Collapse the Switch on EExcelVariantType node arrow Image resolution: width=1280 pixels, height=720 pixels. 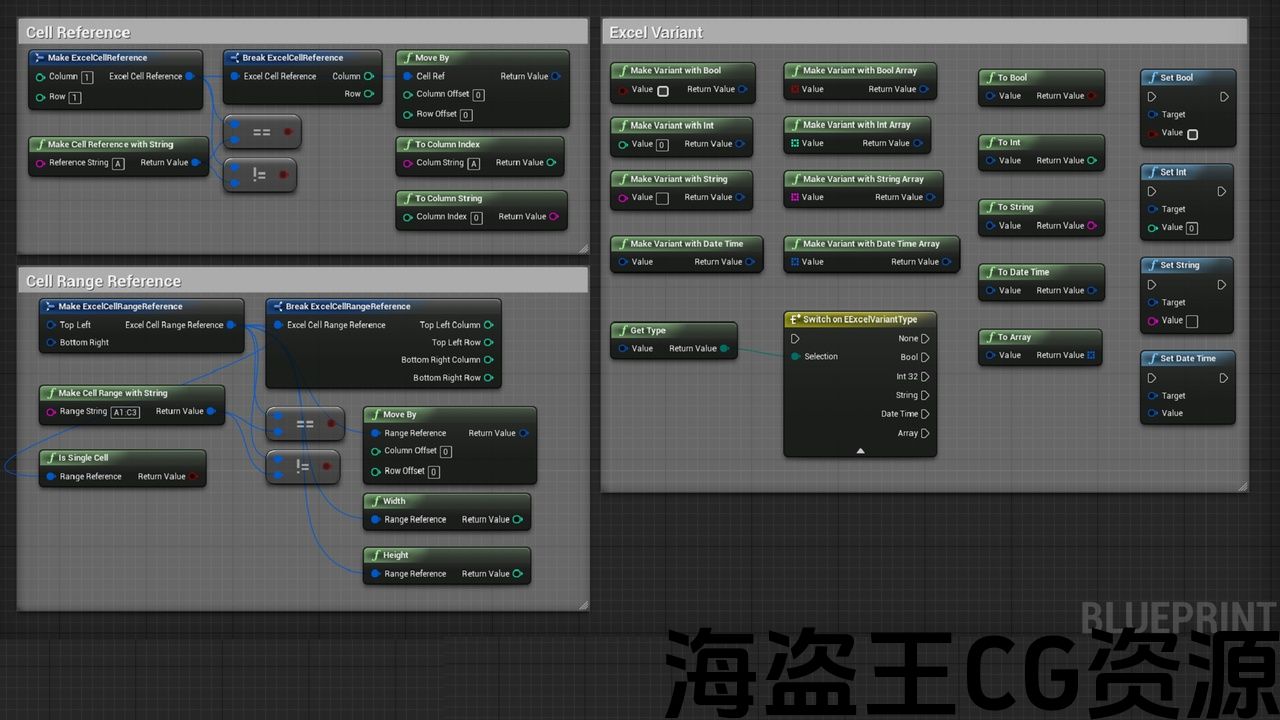click(x=860, y=451)
